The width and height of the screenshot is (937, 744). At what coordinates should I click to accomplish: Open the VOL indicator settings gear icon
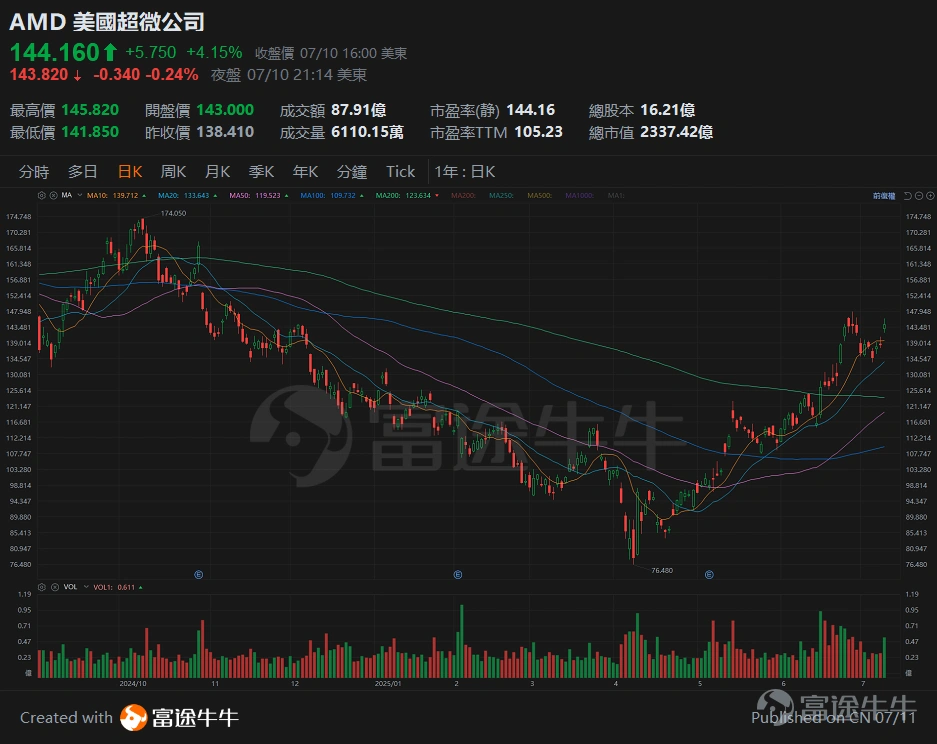(41, 587)
